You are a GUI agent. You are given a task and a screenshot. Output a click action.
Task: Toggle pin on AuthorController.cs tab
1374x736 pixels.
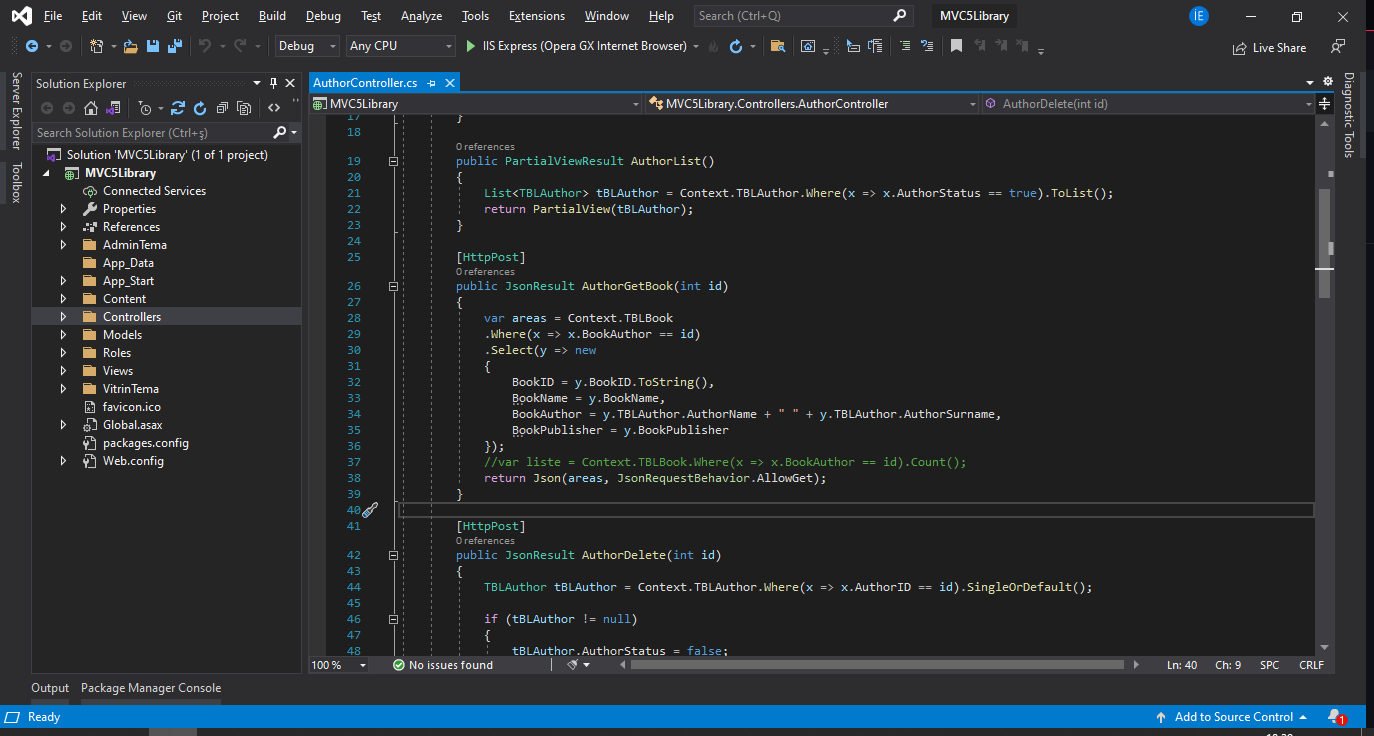[430, 83]
